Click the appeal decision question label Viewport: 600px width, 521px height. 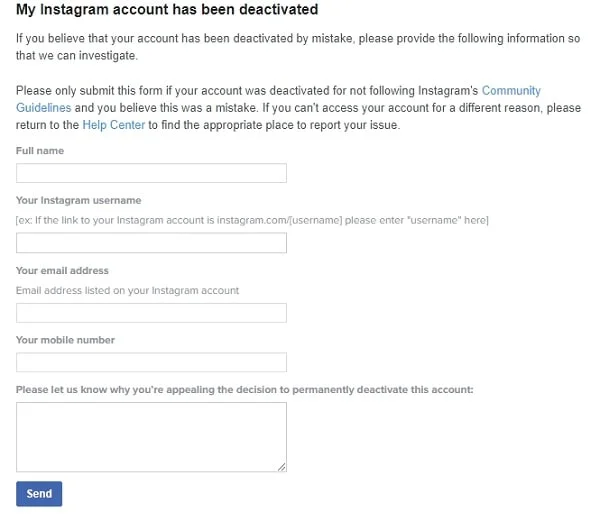point(244,389)
